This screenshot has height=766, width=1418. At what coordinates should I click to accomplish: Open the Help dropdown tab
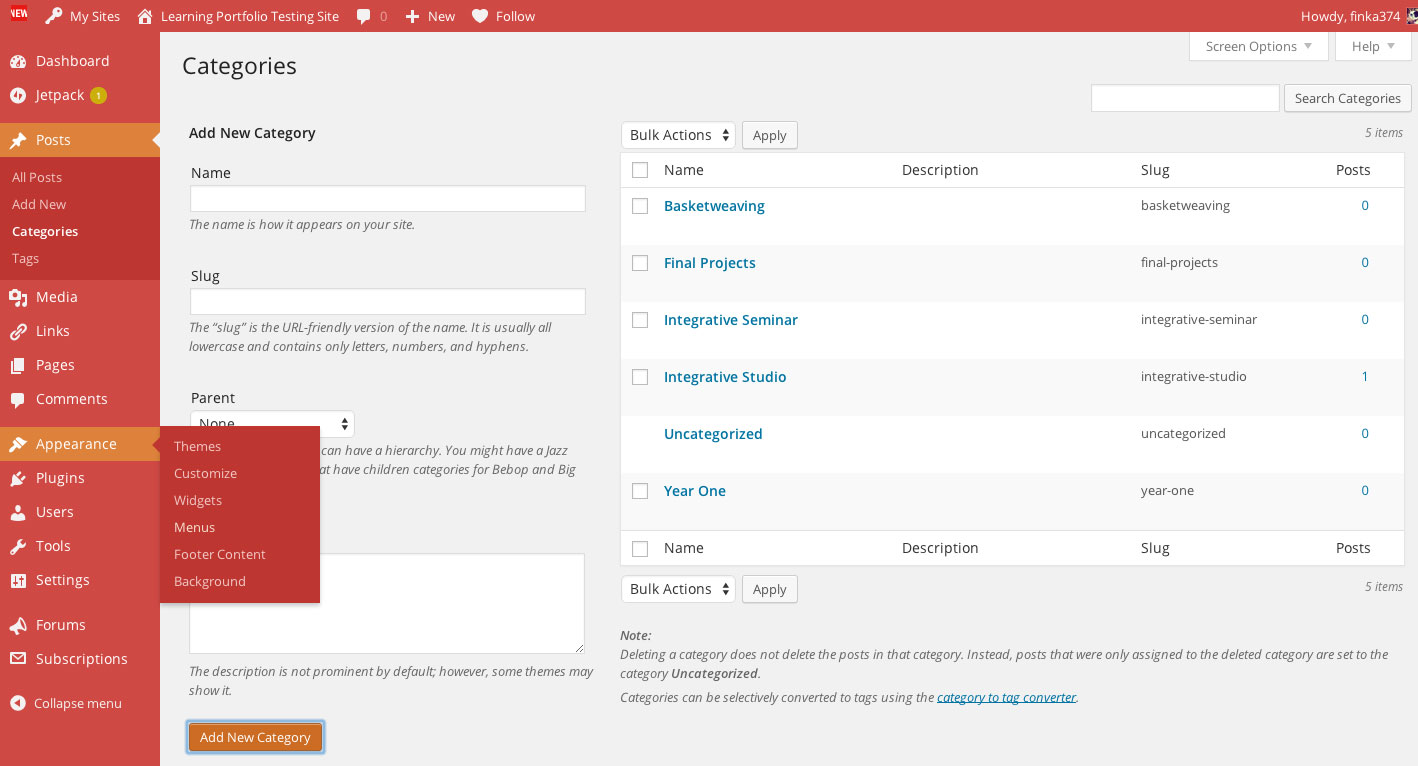point(1372,46)
